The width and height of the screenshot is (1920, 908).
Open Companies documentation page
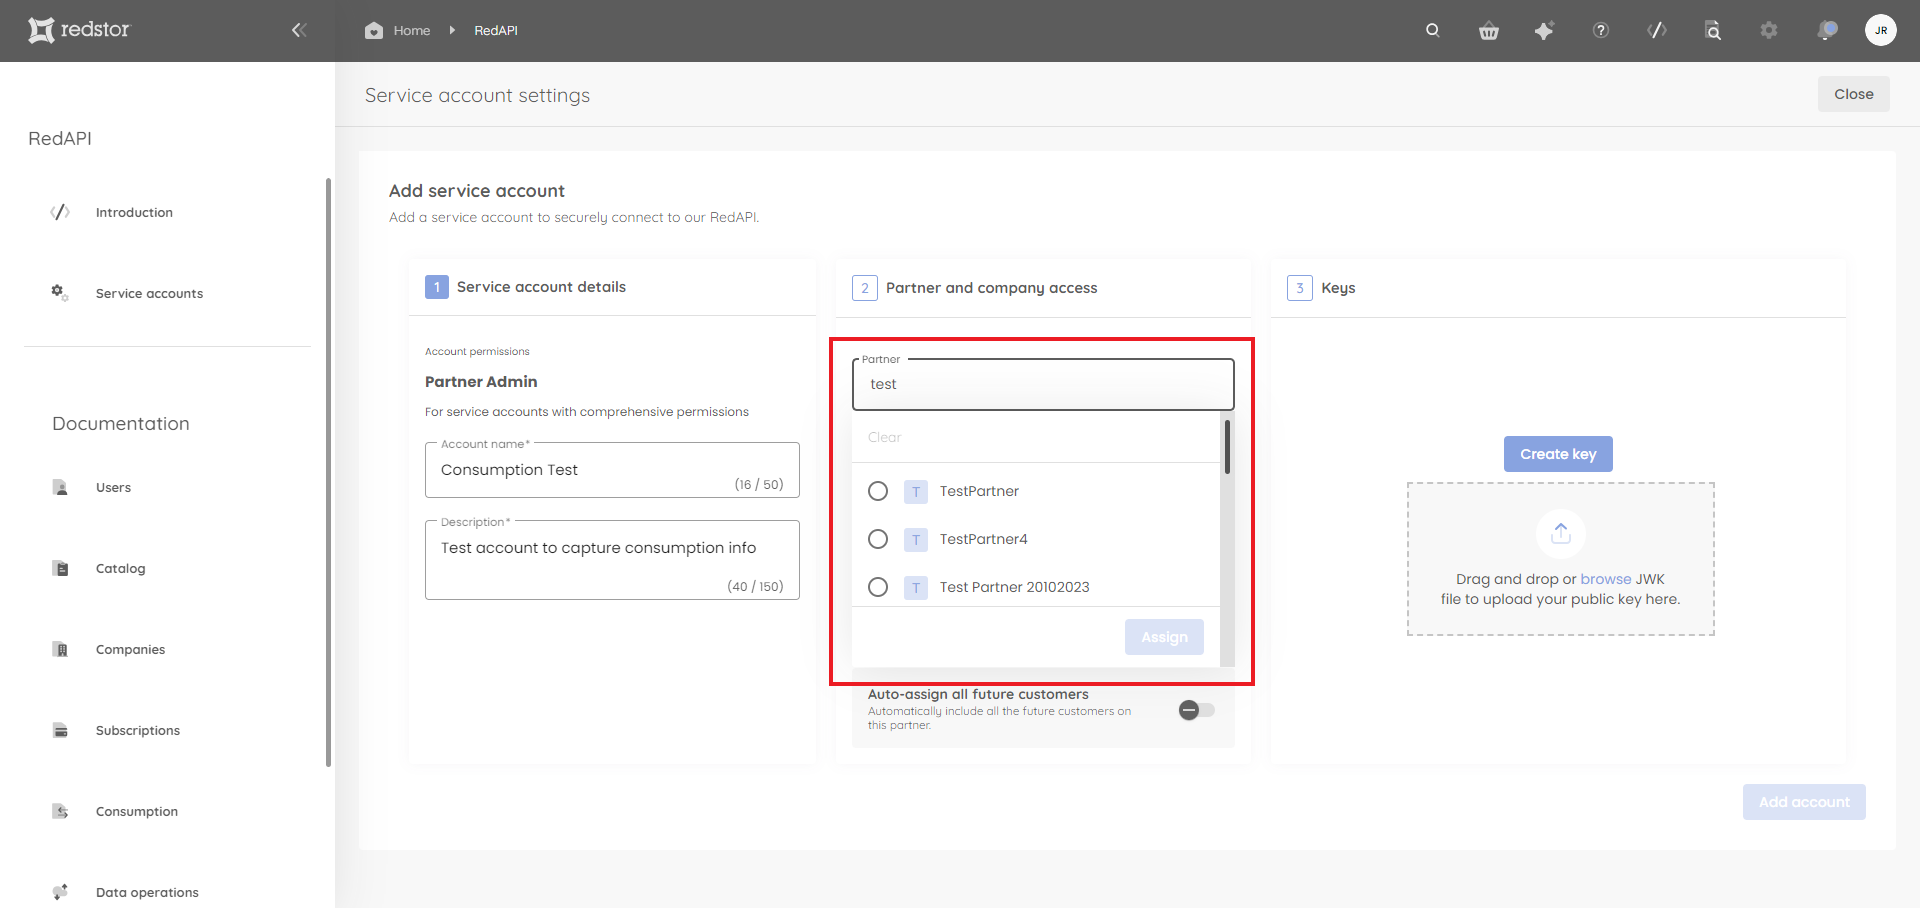(x=130, y=649)
